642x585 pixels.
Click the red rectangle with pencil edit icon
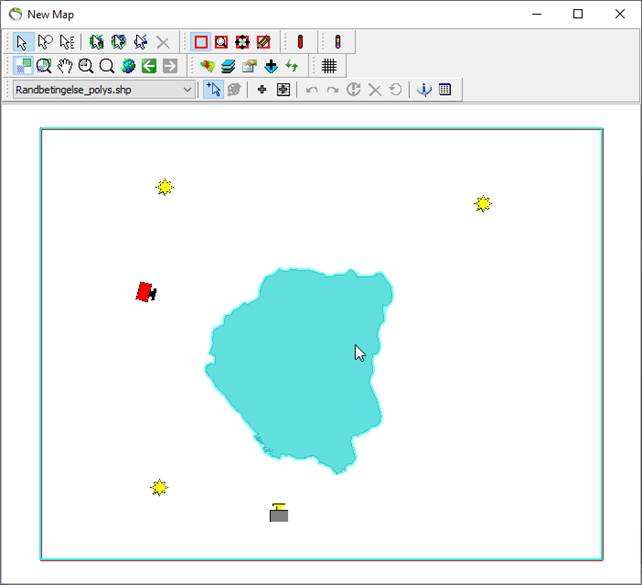point(263,42)
